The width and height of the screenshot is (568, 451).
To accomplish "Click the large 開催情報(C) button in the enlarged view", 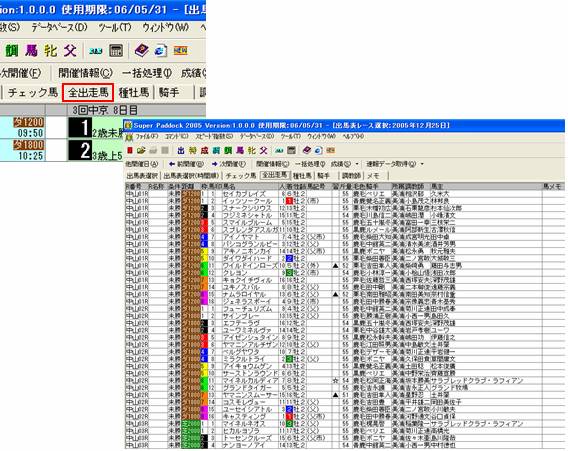I will click(x=86, y=73).
